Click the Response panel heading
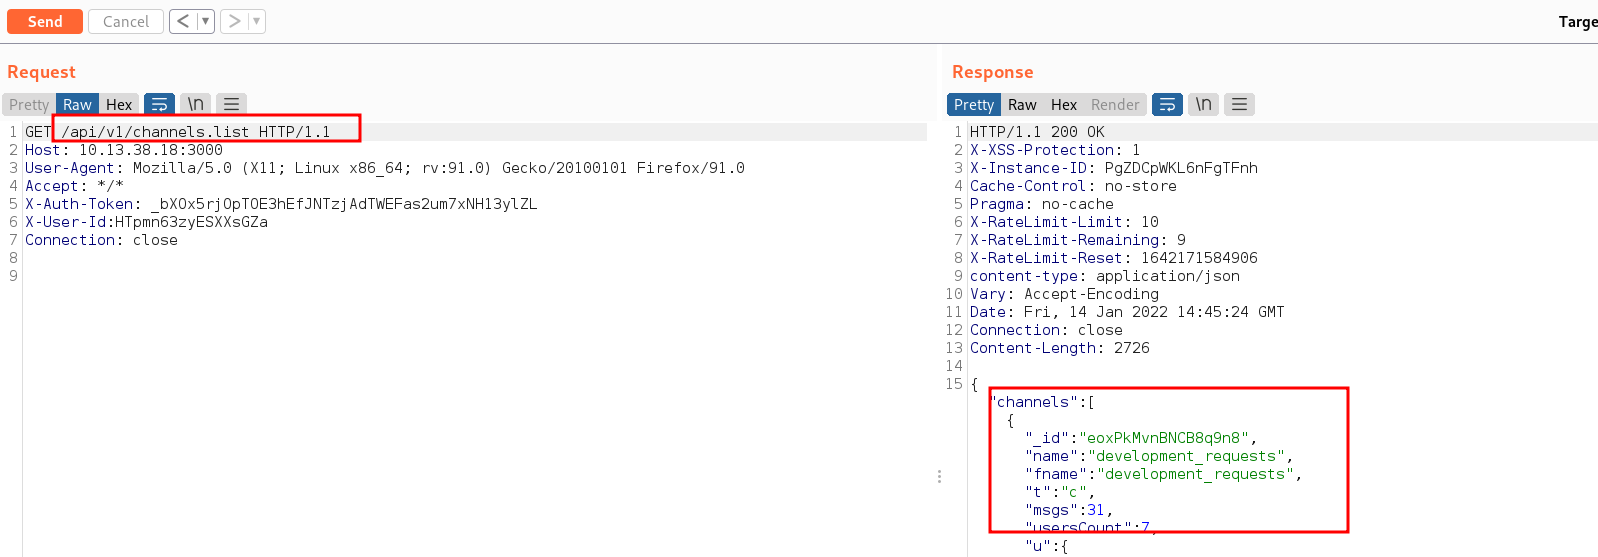The height and width of the screenshot is (557, 1598). pyautogui.click(x=993, y=72)
